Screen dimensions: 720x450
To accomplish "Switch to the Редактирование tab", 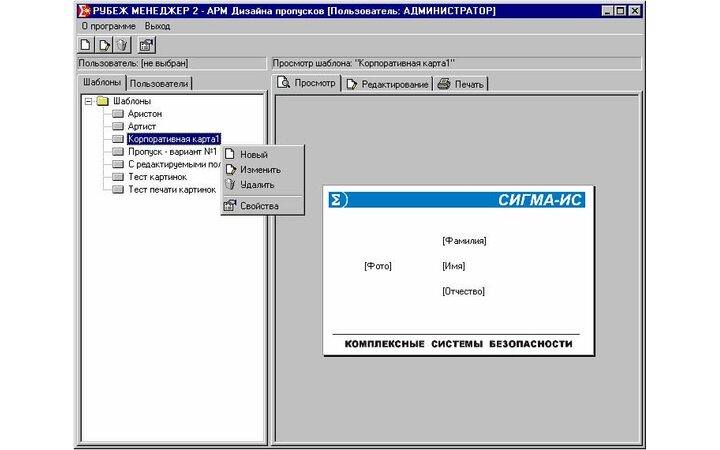I will click(387, 84).
